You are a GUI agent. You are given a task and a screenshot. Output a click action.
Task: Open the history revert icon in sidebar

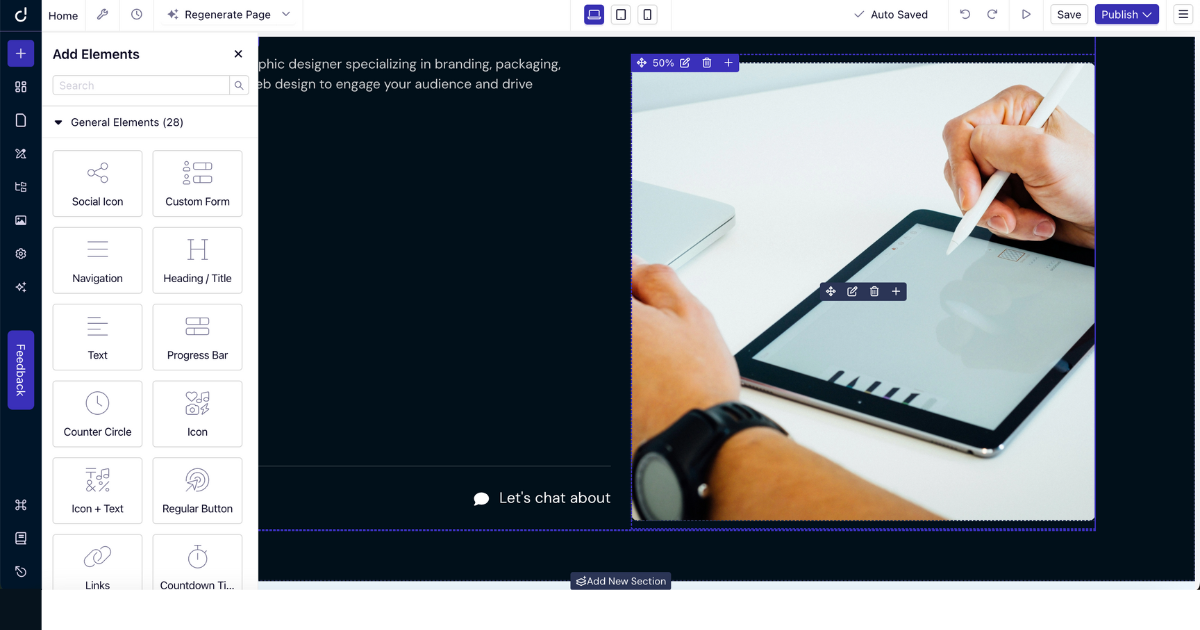pos(21,571)
